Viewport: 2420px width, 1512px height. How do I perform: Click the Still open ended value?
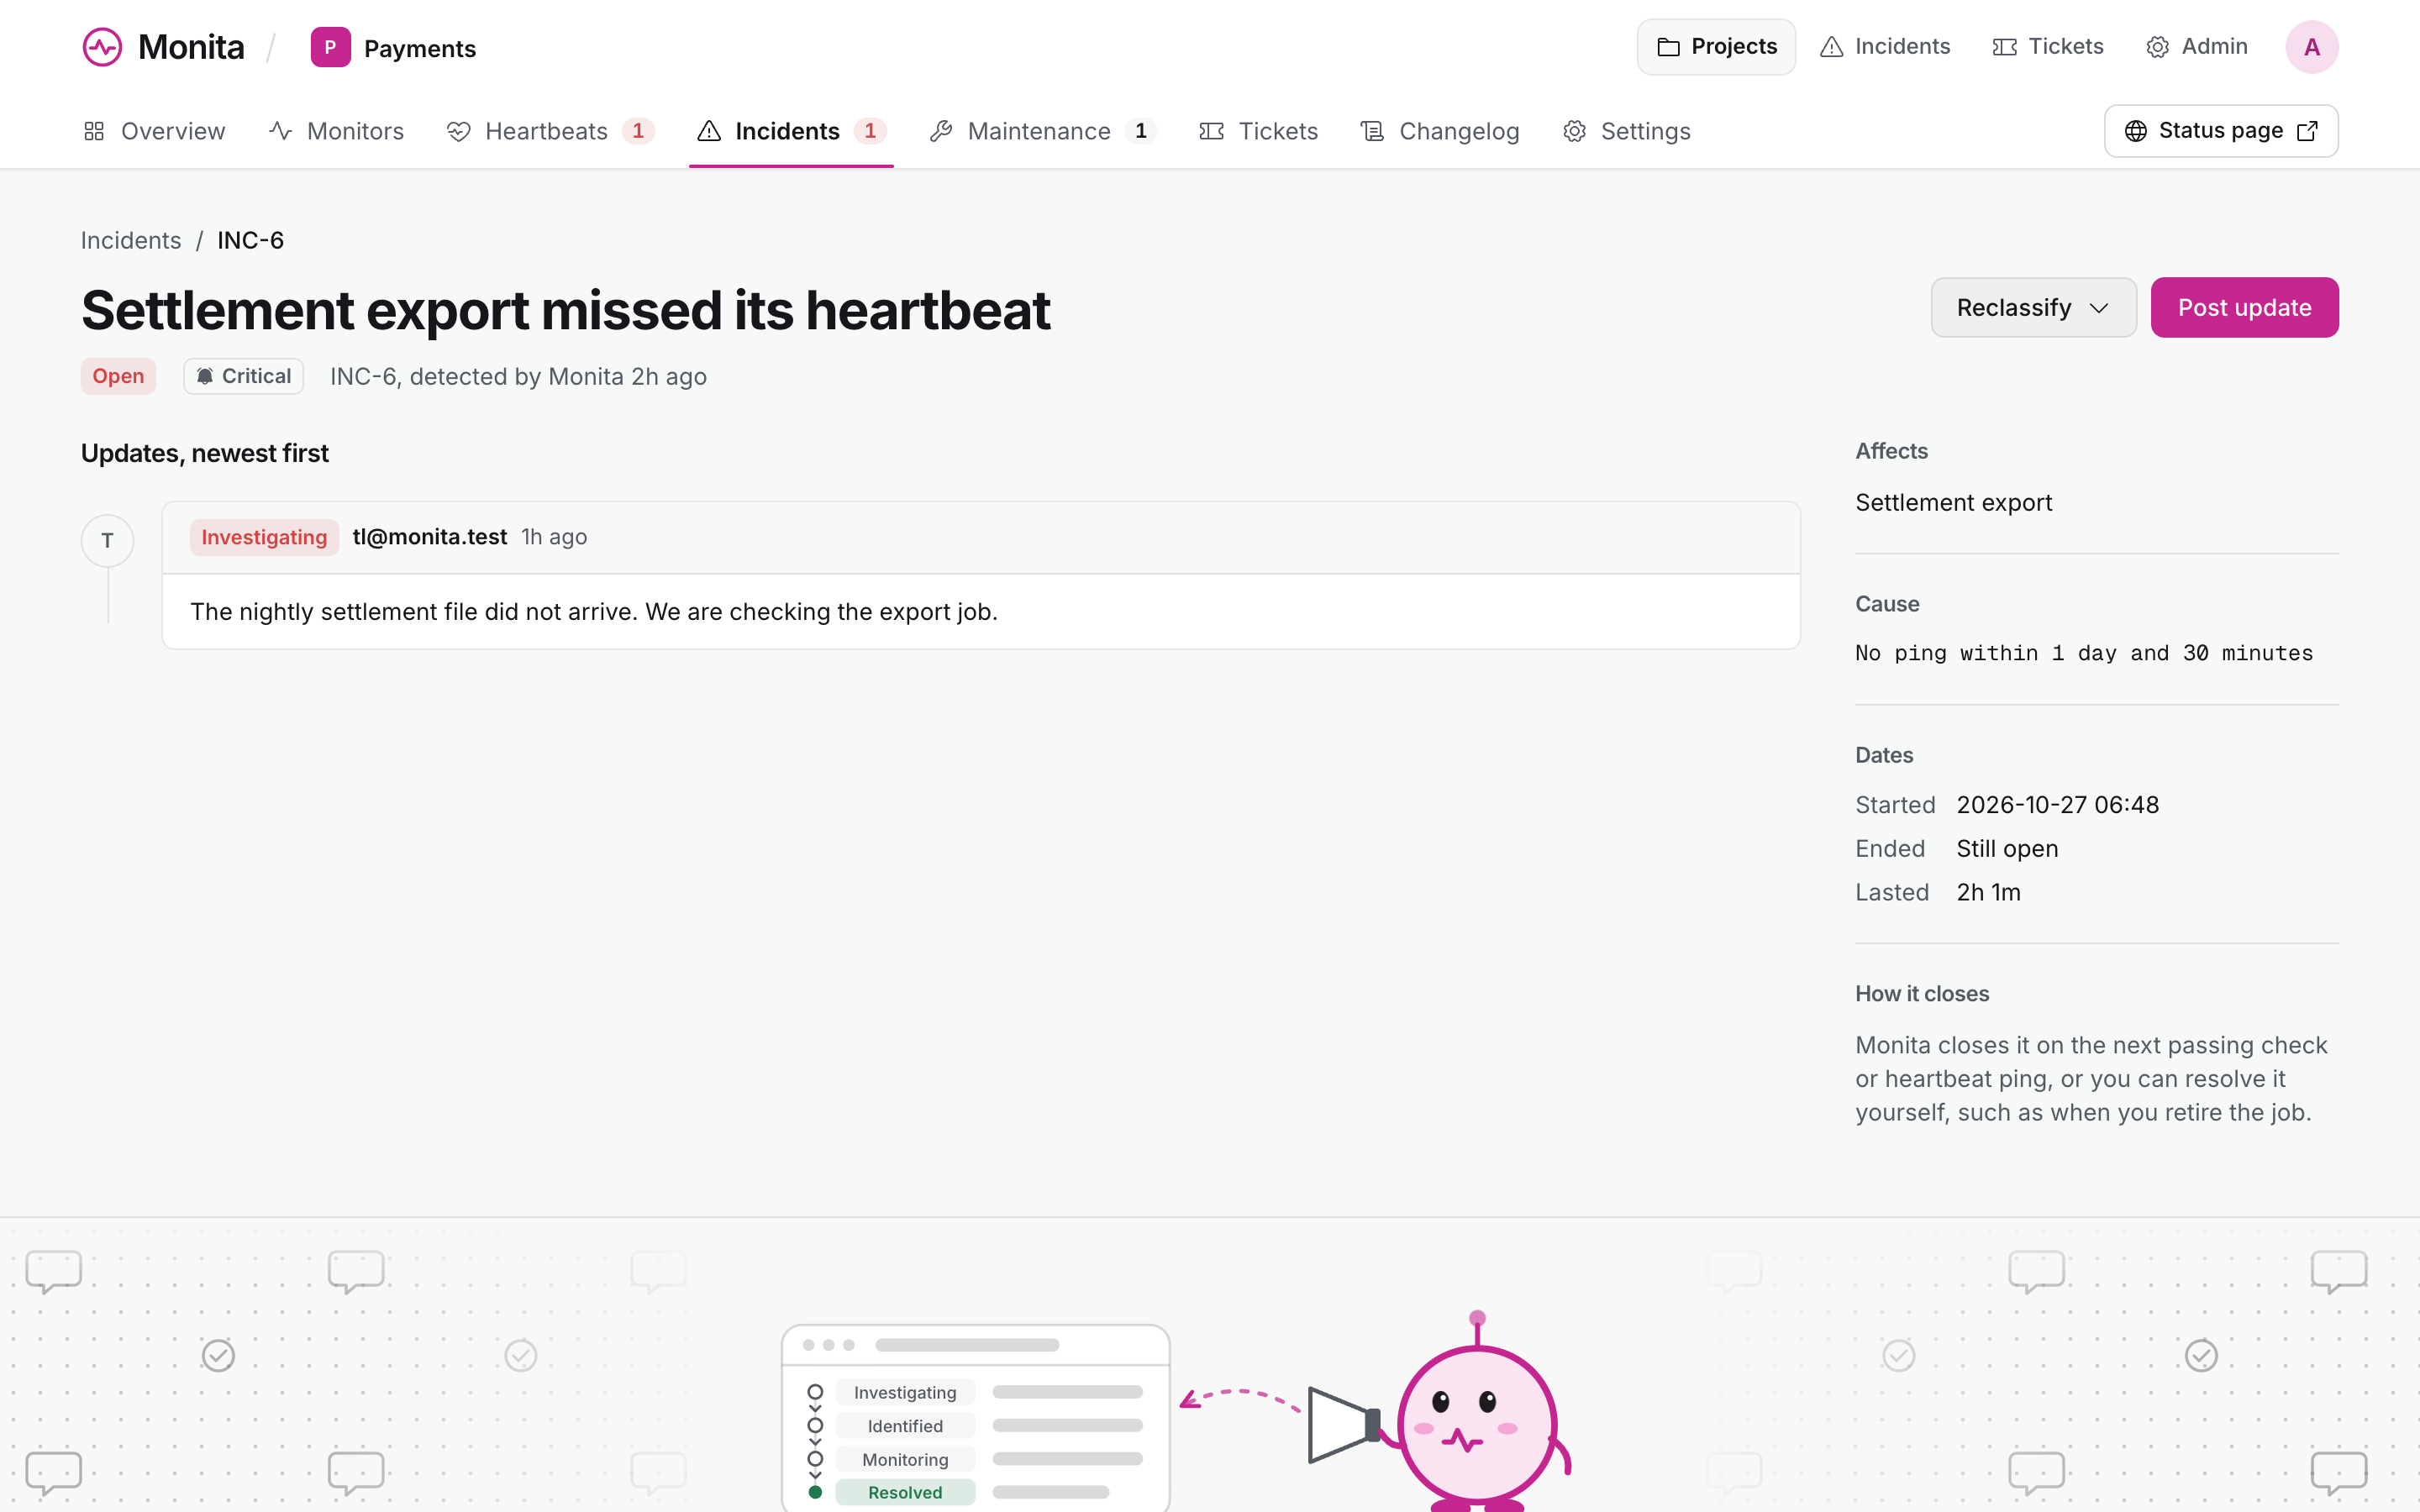[2007, 849]
